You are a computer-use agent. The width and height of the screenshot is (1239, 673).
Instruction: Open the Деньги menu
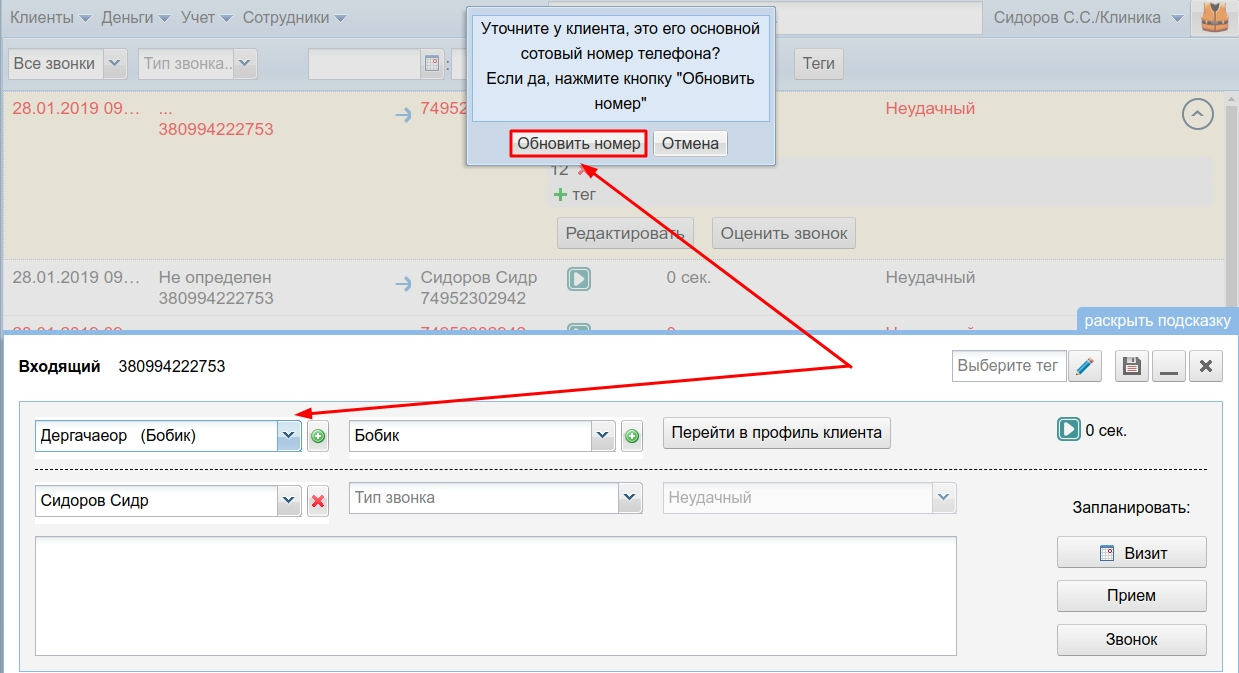coord(135,18)
